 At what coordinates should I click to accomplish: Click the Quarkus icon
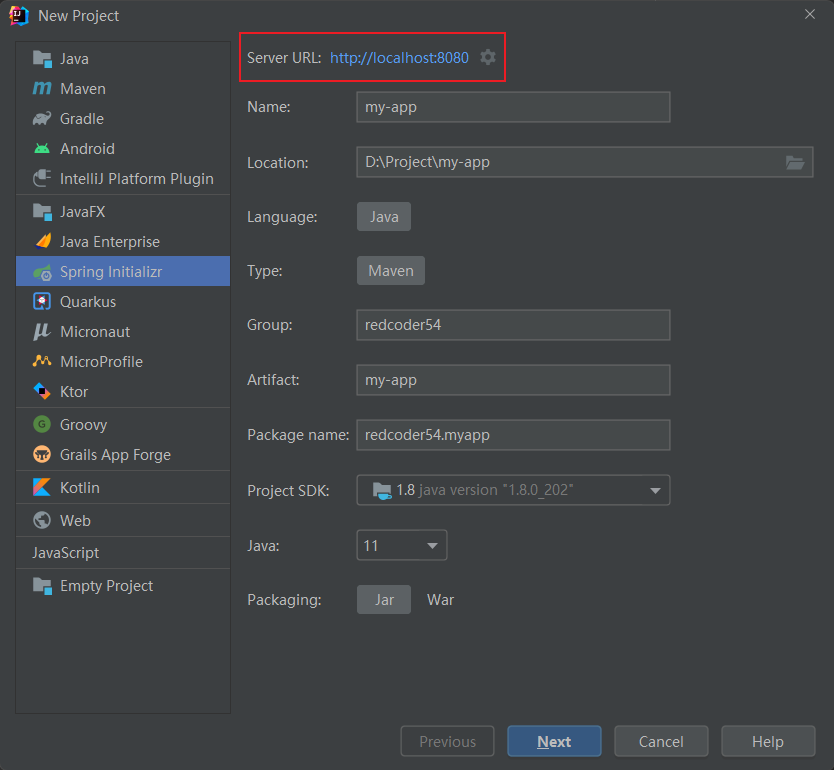coord(42,302)
